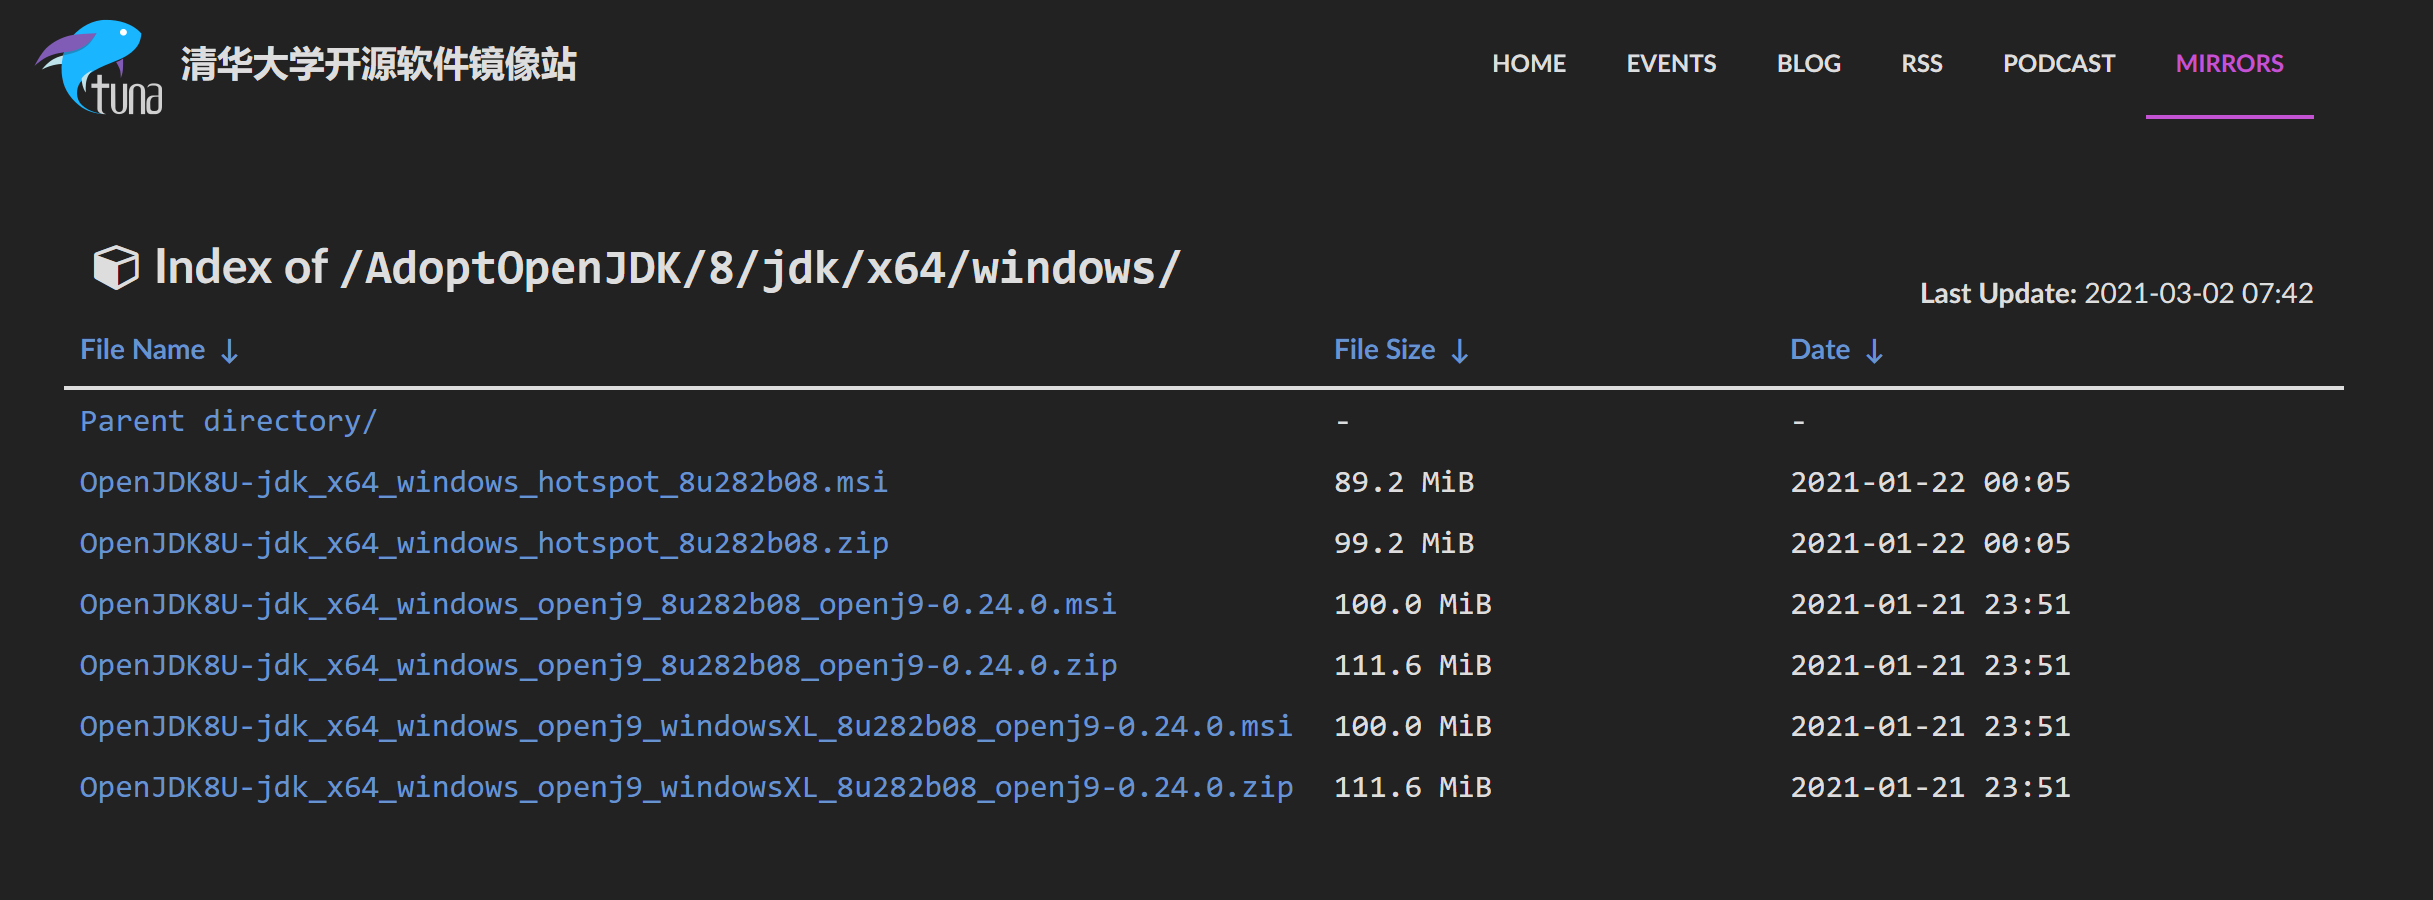Open the PODCAST navigation item
2433x900 pixels.
click(x=2059, y=63)
